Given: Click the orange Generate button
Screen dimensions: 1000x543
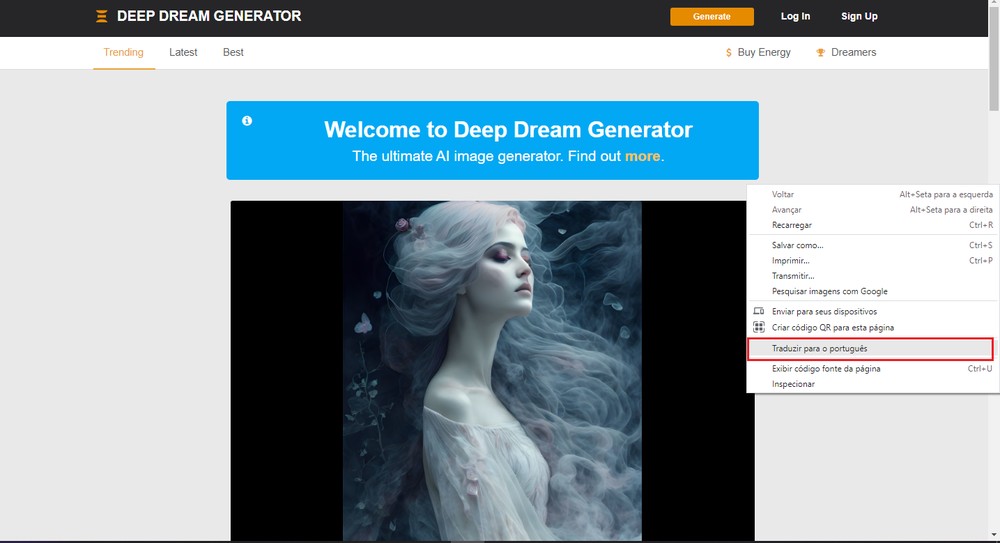Looking at the screenshot, I should 712,17.
